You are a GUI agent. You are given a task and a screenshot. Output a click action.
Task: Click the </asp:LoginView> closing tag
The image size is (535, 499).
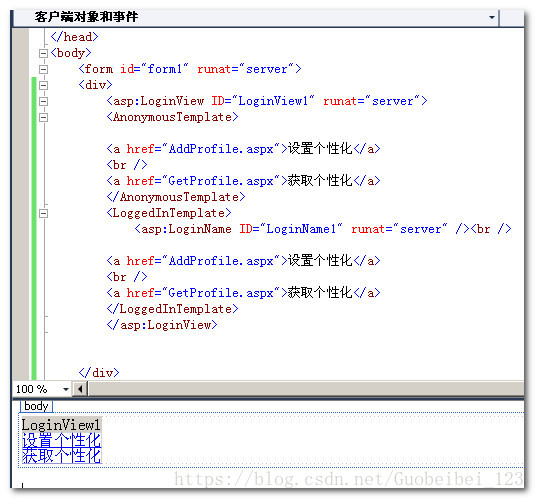click(162, 325)
